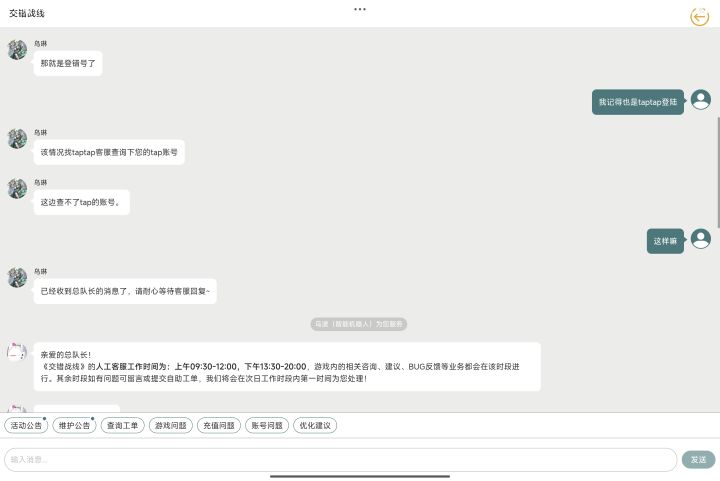Click message 该情况找taptap客服查询下您的tap账号
Viewport: 720px width, 481px height.
pos(109,152)
